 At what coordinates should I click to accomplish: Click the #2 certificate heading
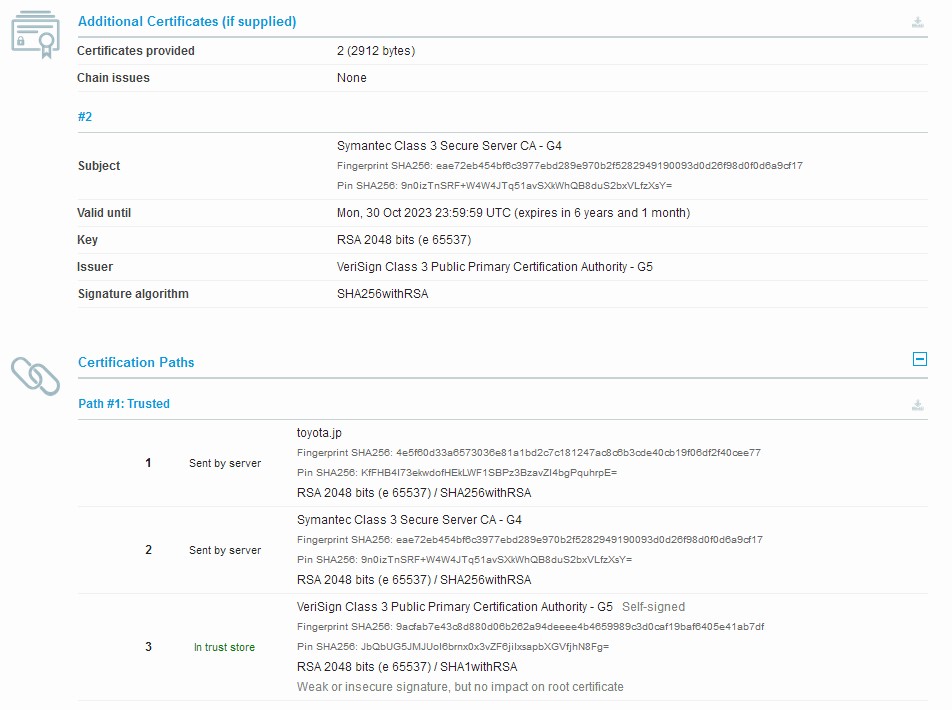85,117
